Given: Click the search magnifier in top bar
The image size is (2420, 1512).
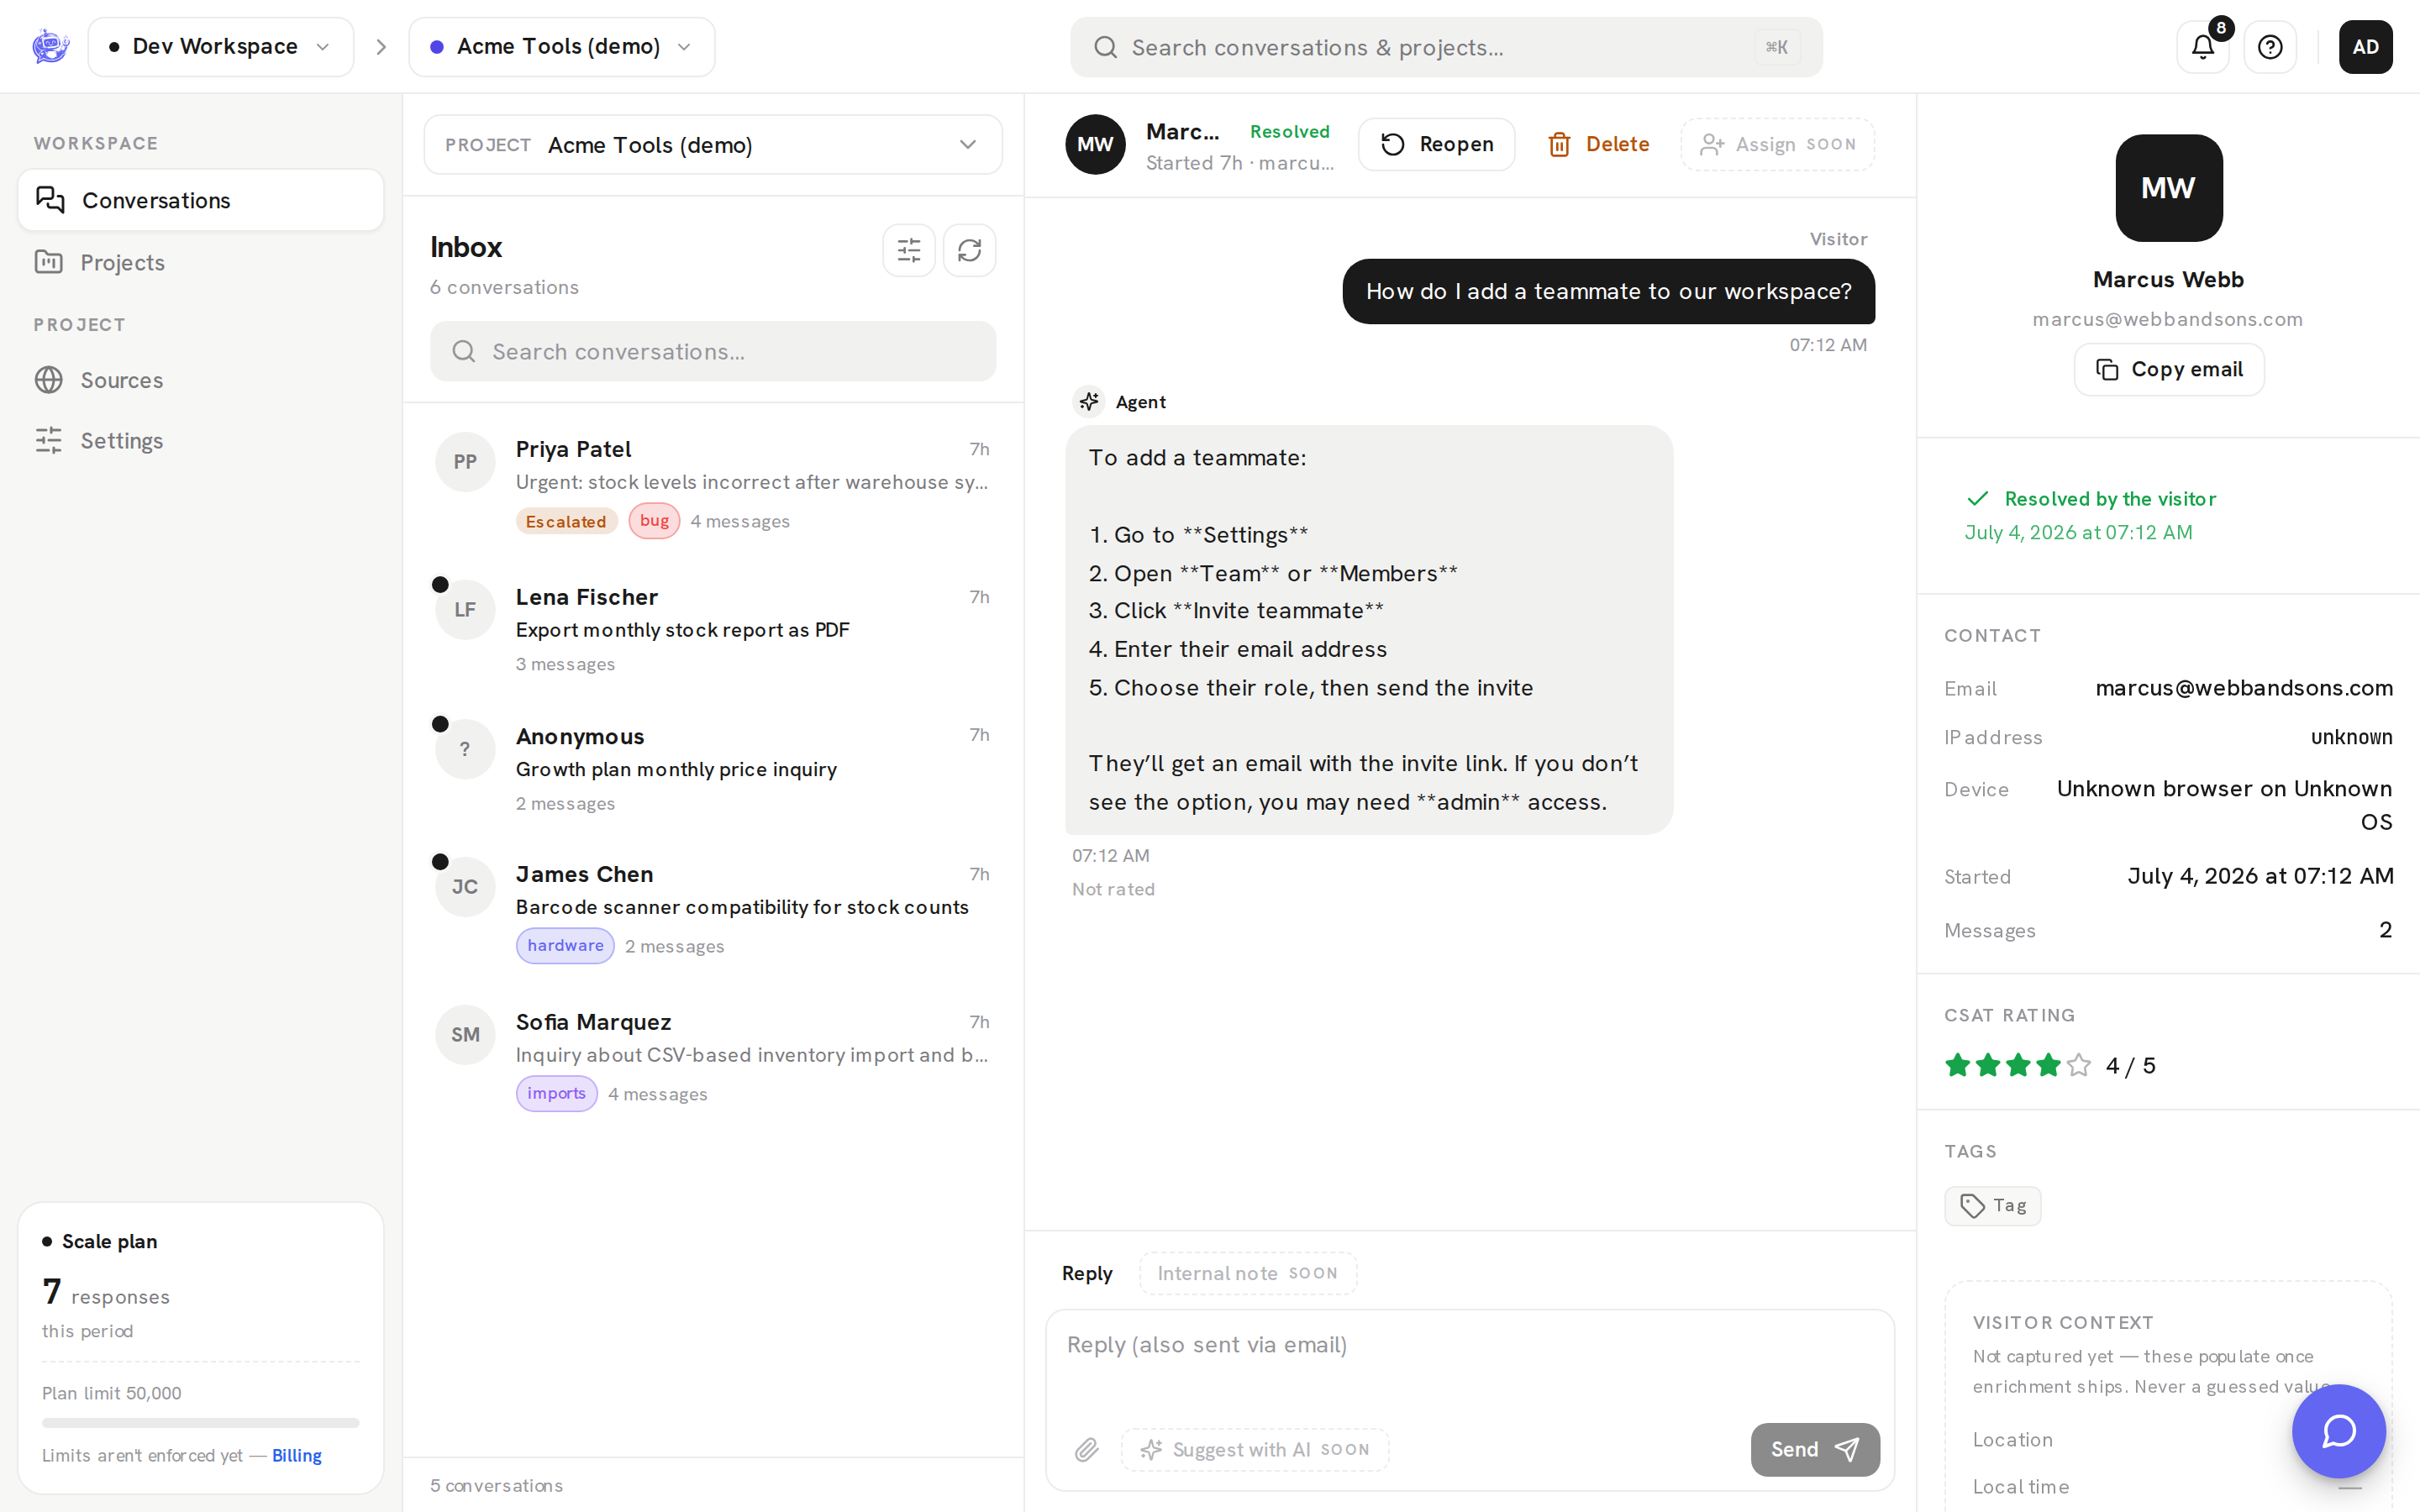Looking at the screenshot, I should (x=1105, y=47).
